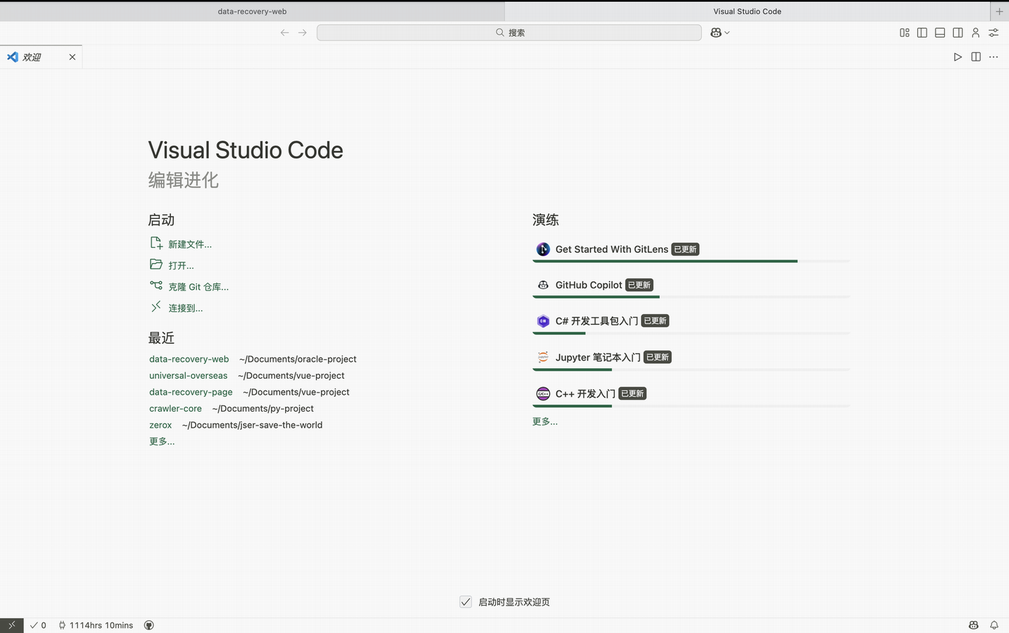This screenshot has height=633, width=1009.
Task: Click the Copilot icon in walkthrough list
Action: coord(543,285)
